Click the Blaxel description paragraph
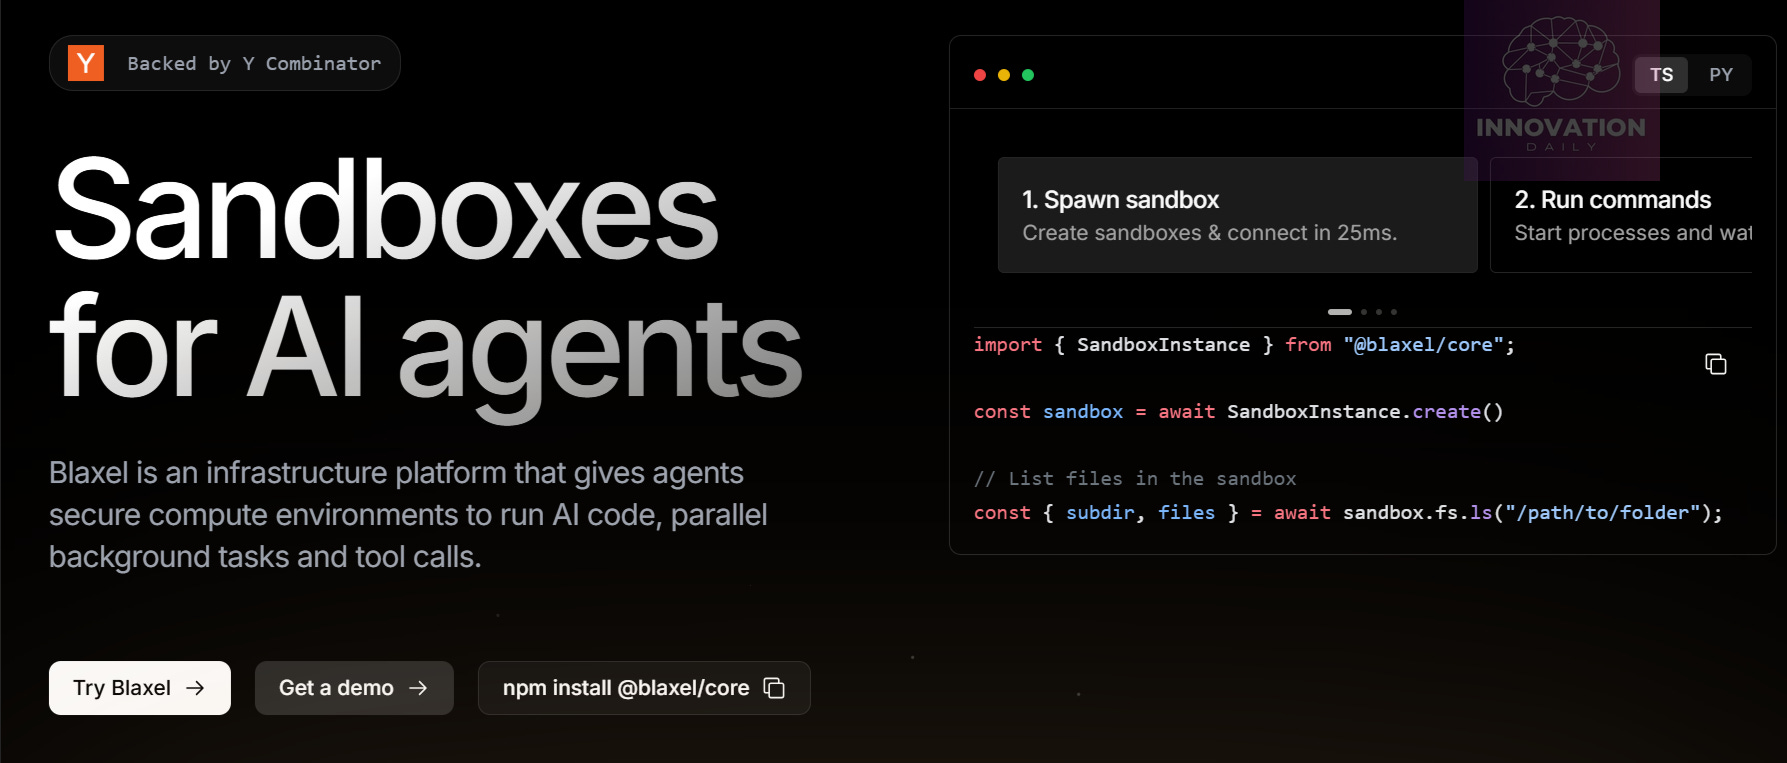1787x763 pixels. pos(408,515)
